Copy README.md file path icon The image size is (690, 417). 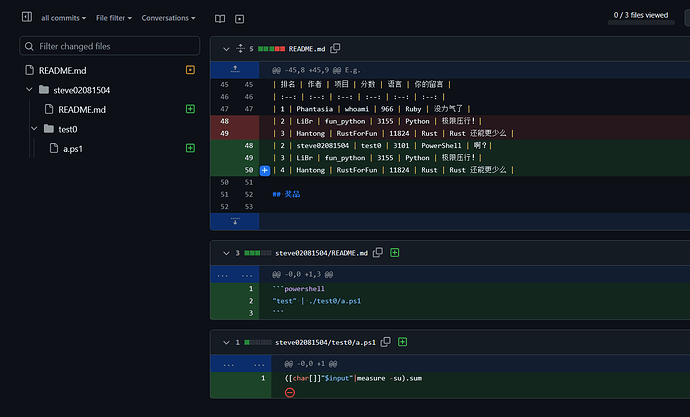(x=335, y=48)
